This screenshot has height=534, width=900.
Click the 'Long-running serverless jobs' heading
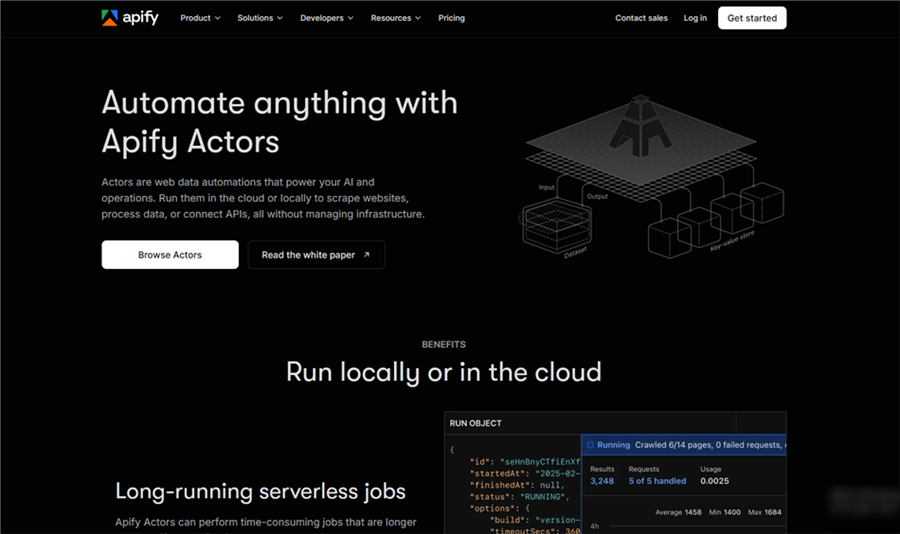261,492
